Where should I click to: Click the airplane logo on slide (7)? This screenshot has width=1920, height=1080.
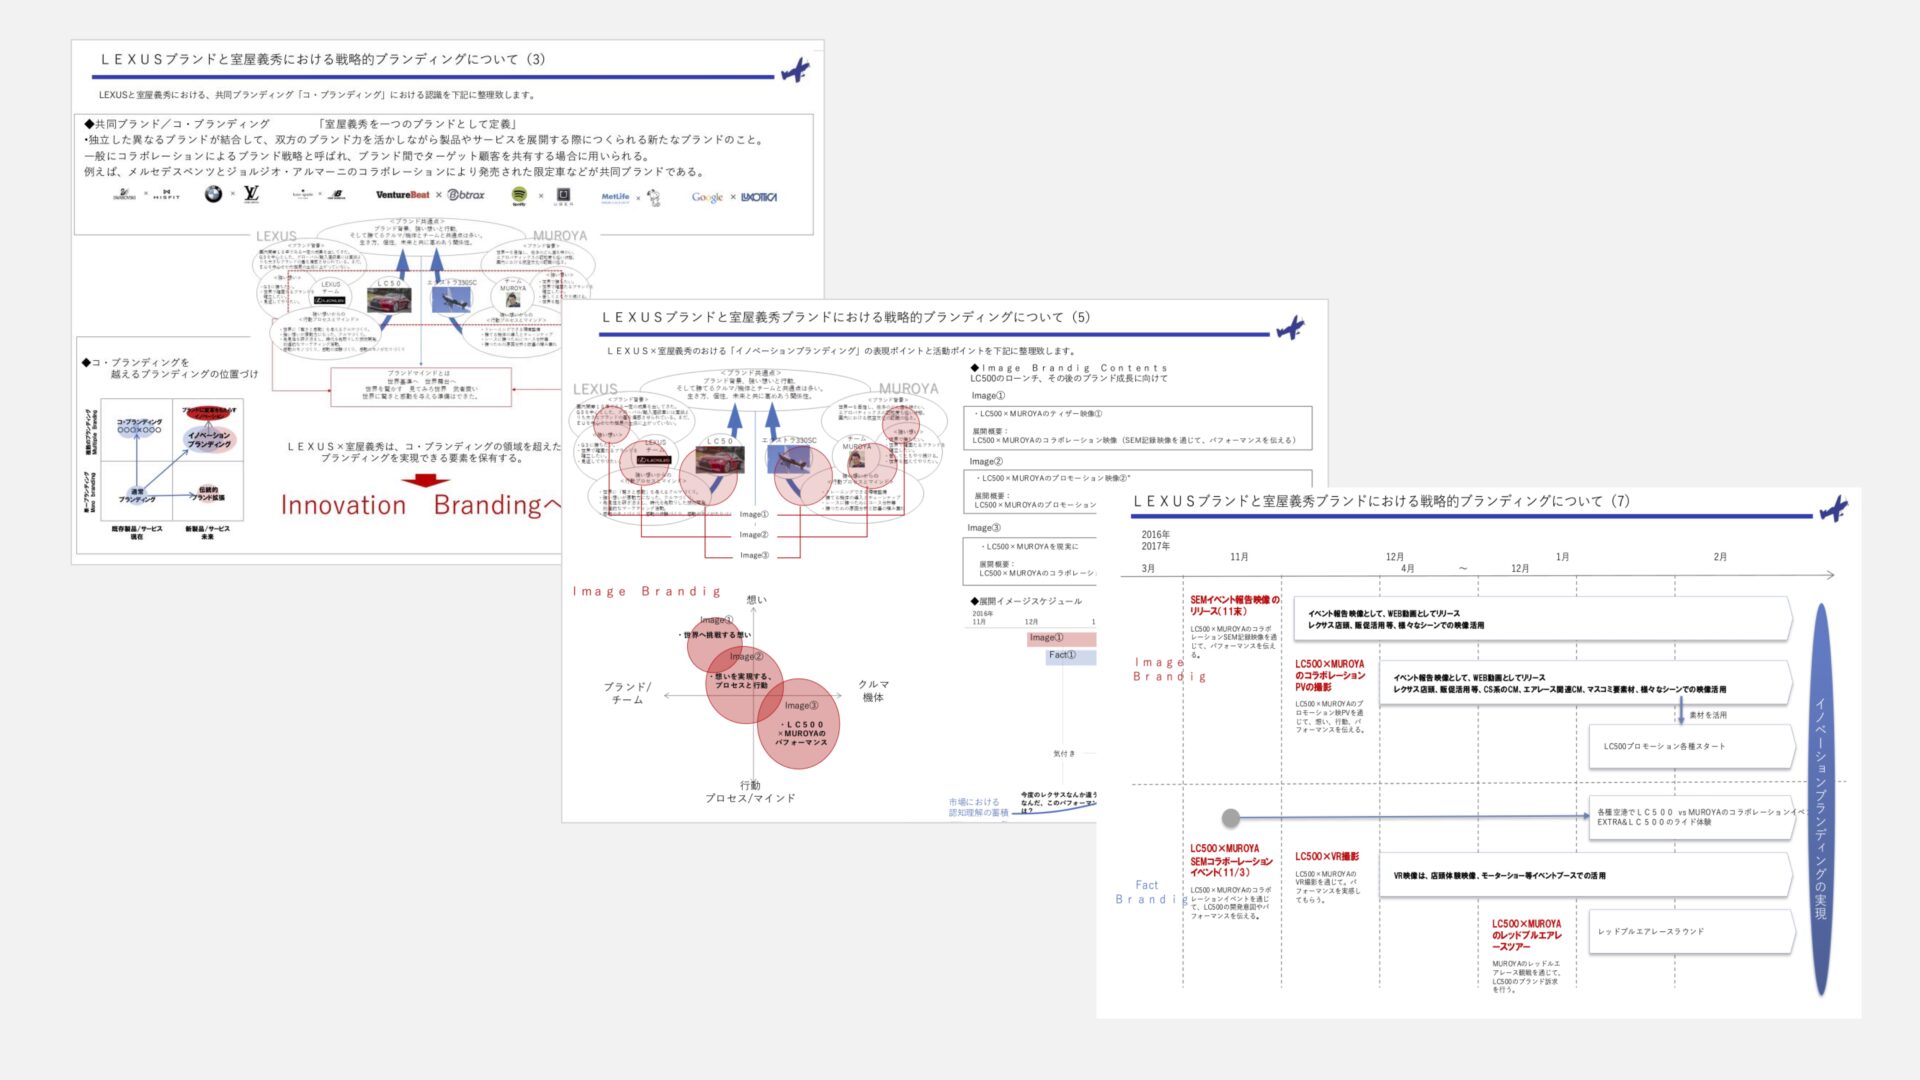point(1834,510)
